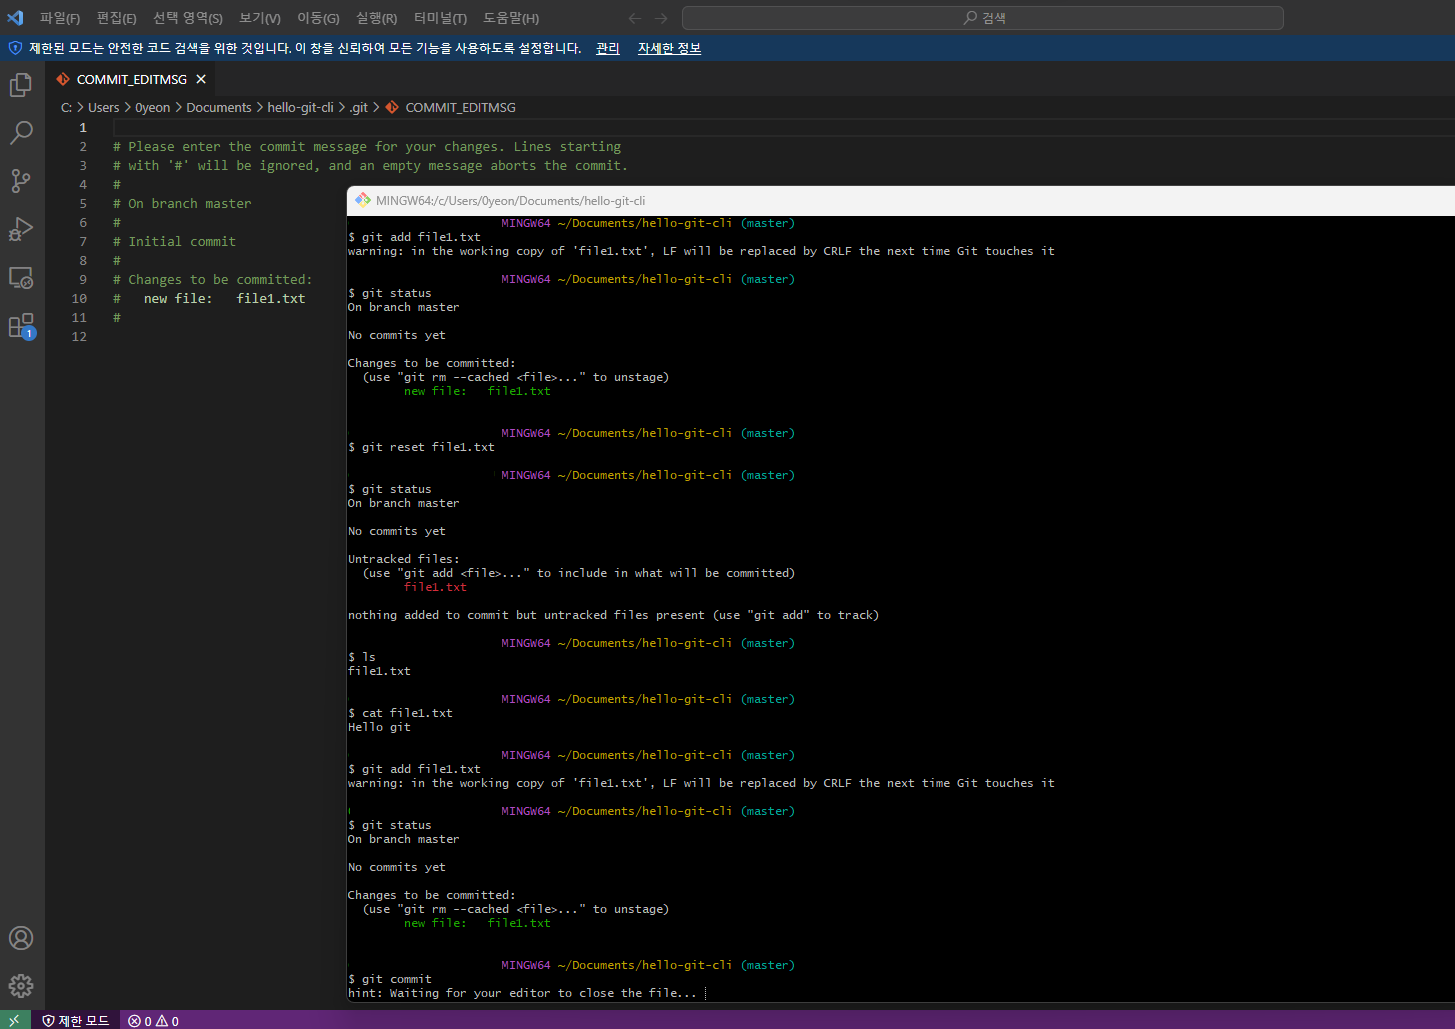The height and width of the screenshot is (1029, 1455).
Task: Open the Search view in activity bar
Action: [21, 133]
